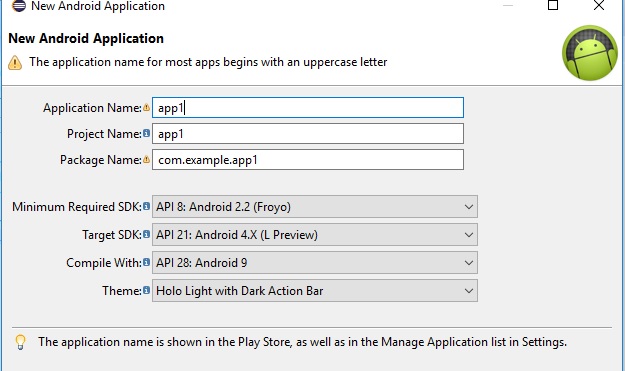Click the lightbulb tip icon
Viewport: 625px width, 371px height.
tap(20, 342)
